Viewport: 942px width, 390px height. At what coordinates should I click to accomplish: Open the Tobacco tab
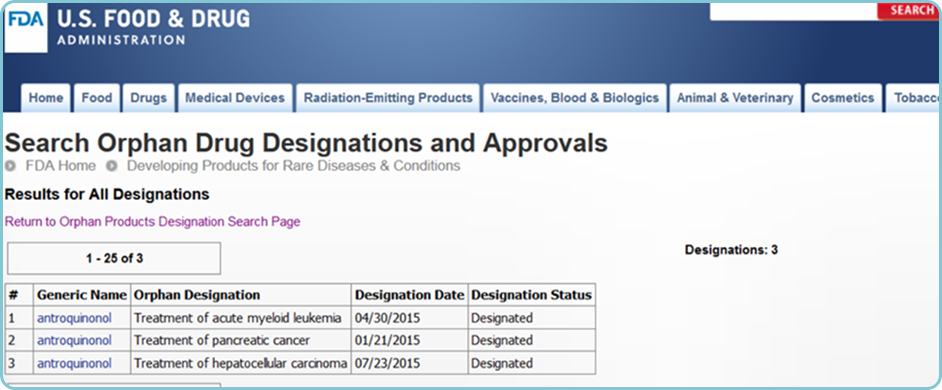point(914,98)
